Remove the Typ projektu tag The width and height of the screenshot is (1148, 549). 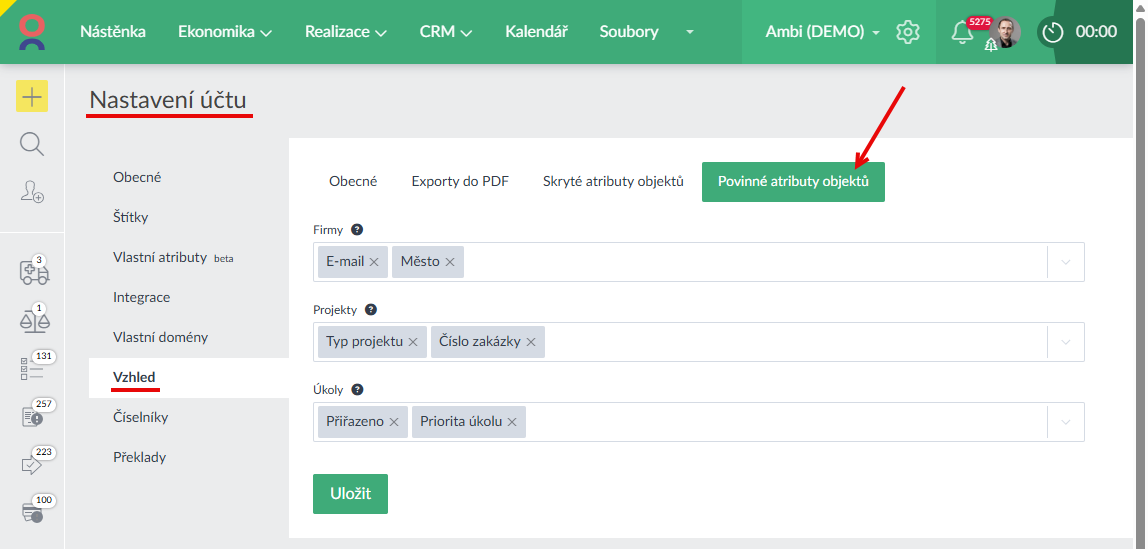[x=413, y=342]
